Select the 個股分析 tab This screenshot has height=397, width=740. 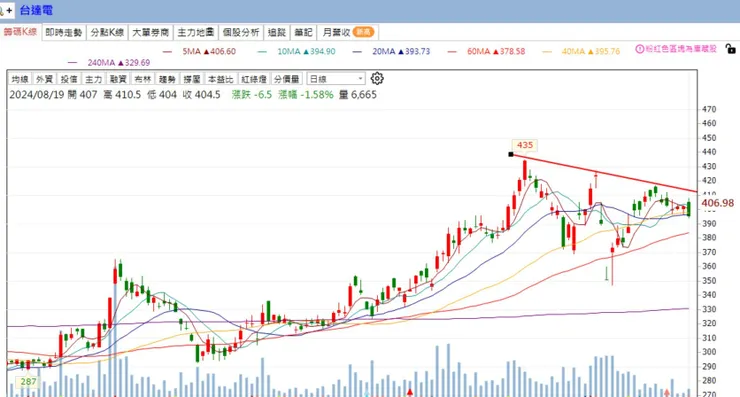[241, 33]
